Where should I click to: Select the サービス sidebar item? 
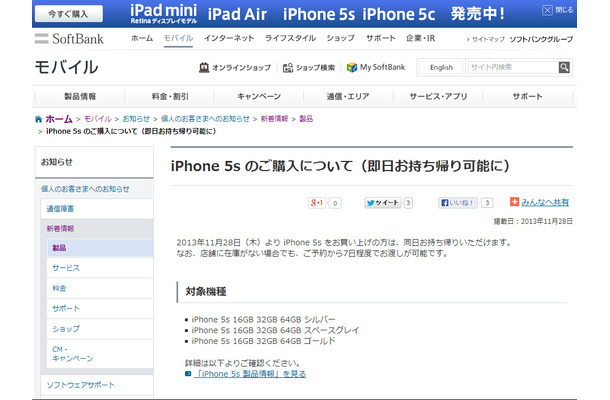click(x=100, y=268)
